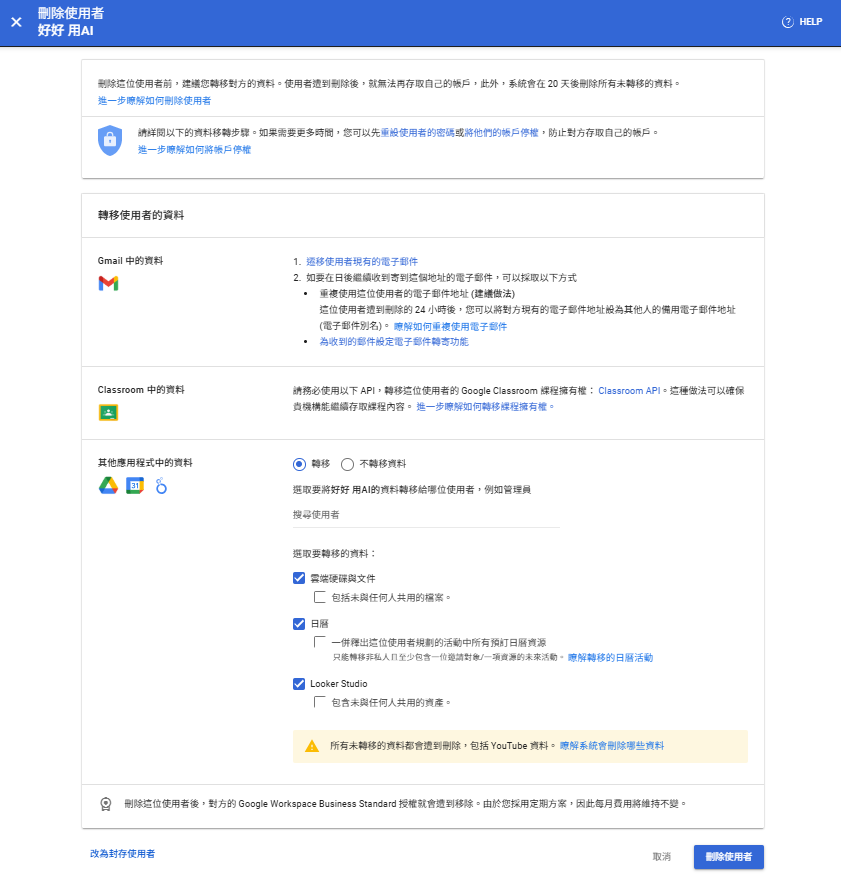Click the yellow warning triangle icon
The height and width of the screenshot is (892, 841).
(312, 746)
